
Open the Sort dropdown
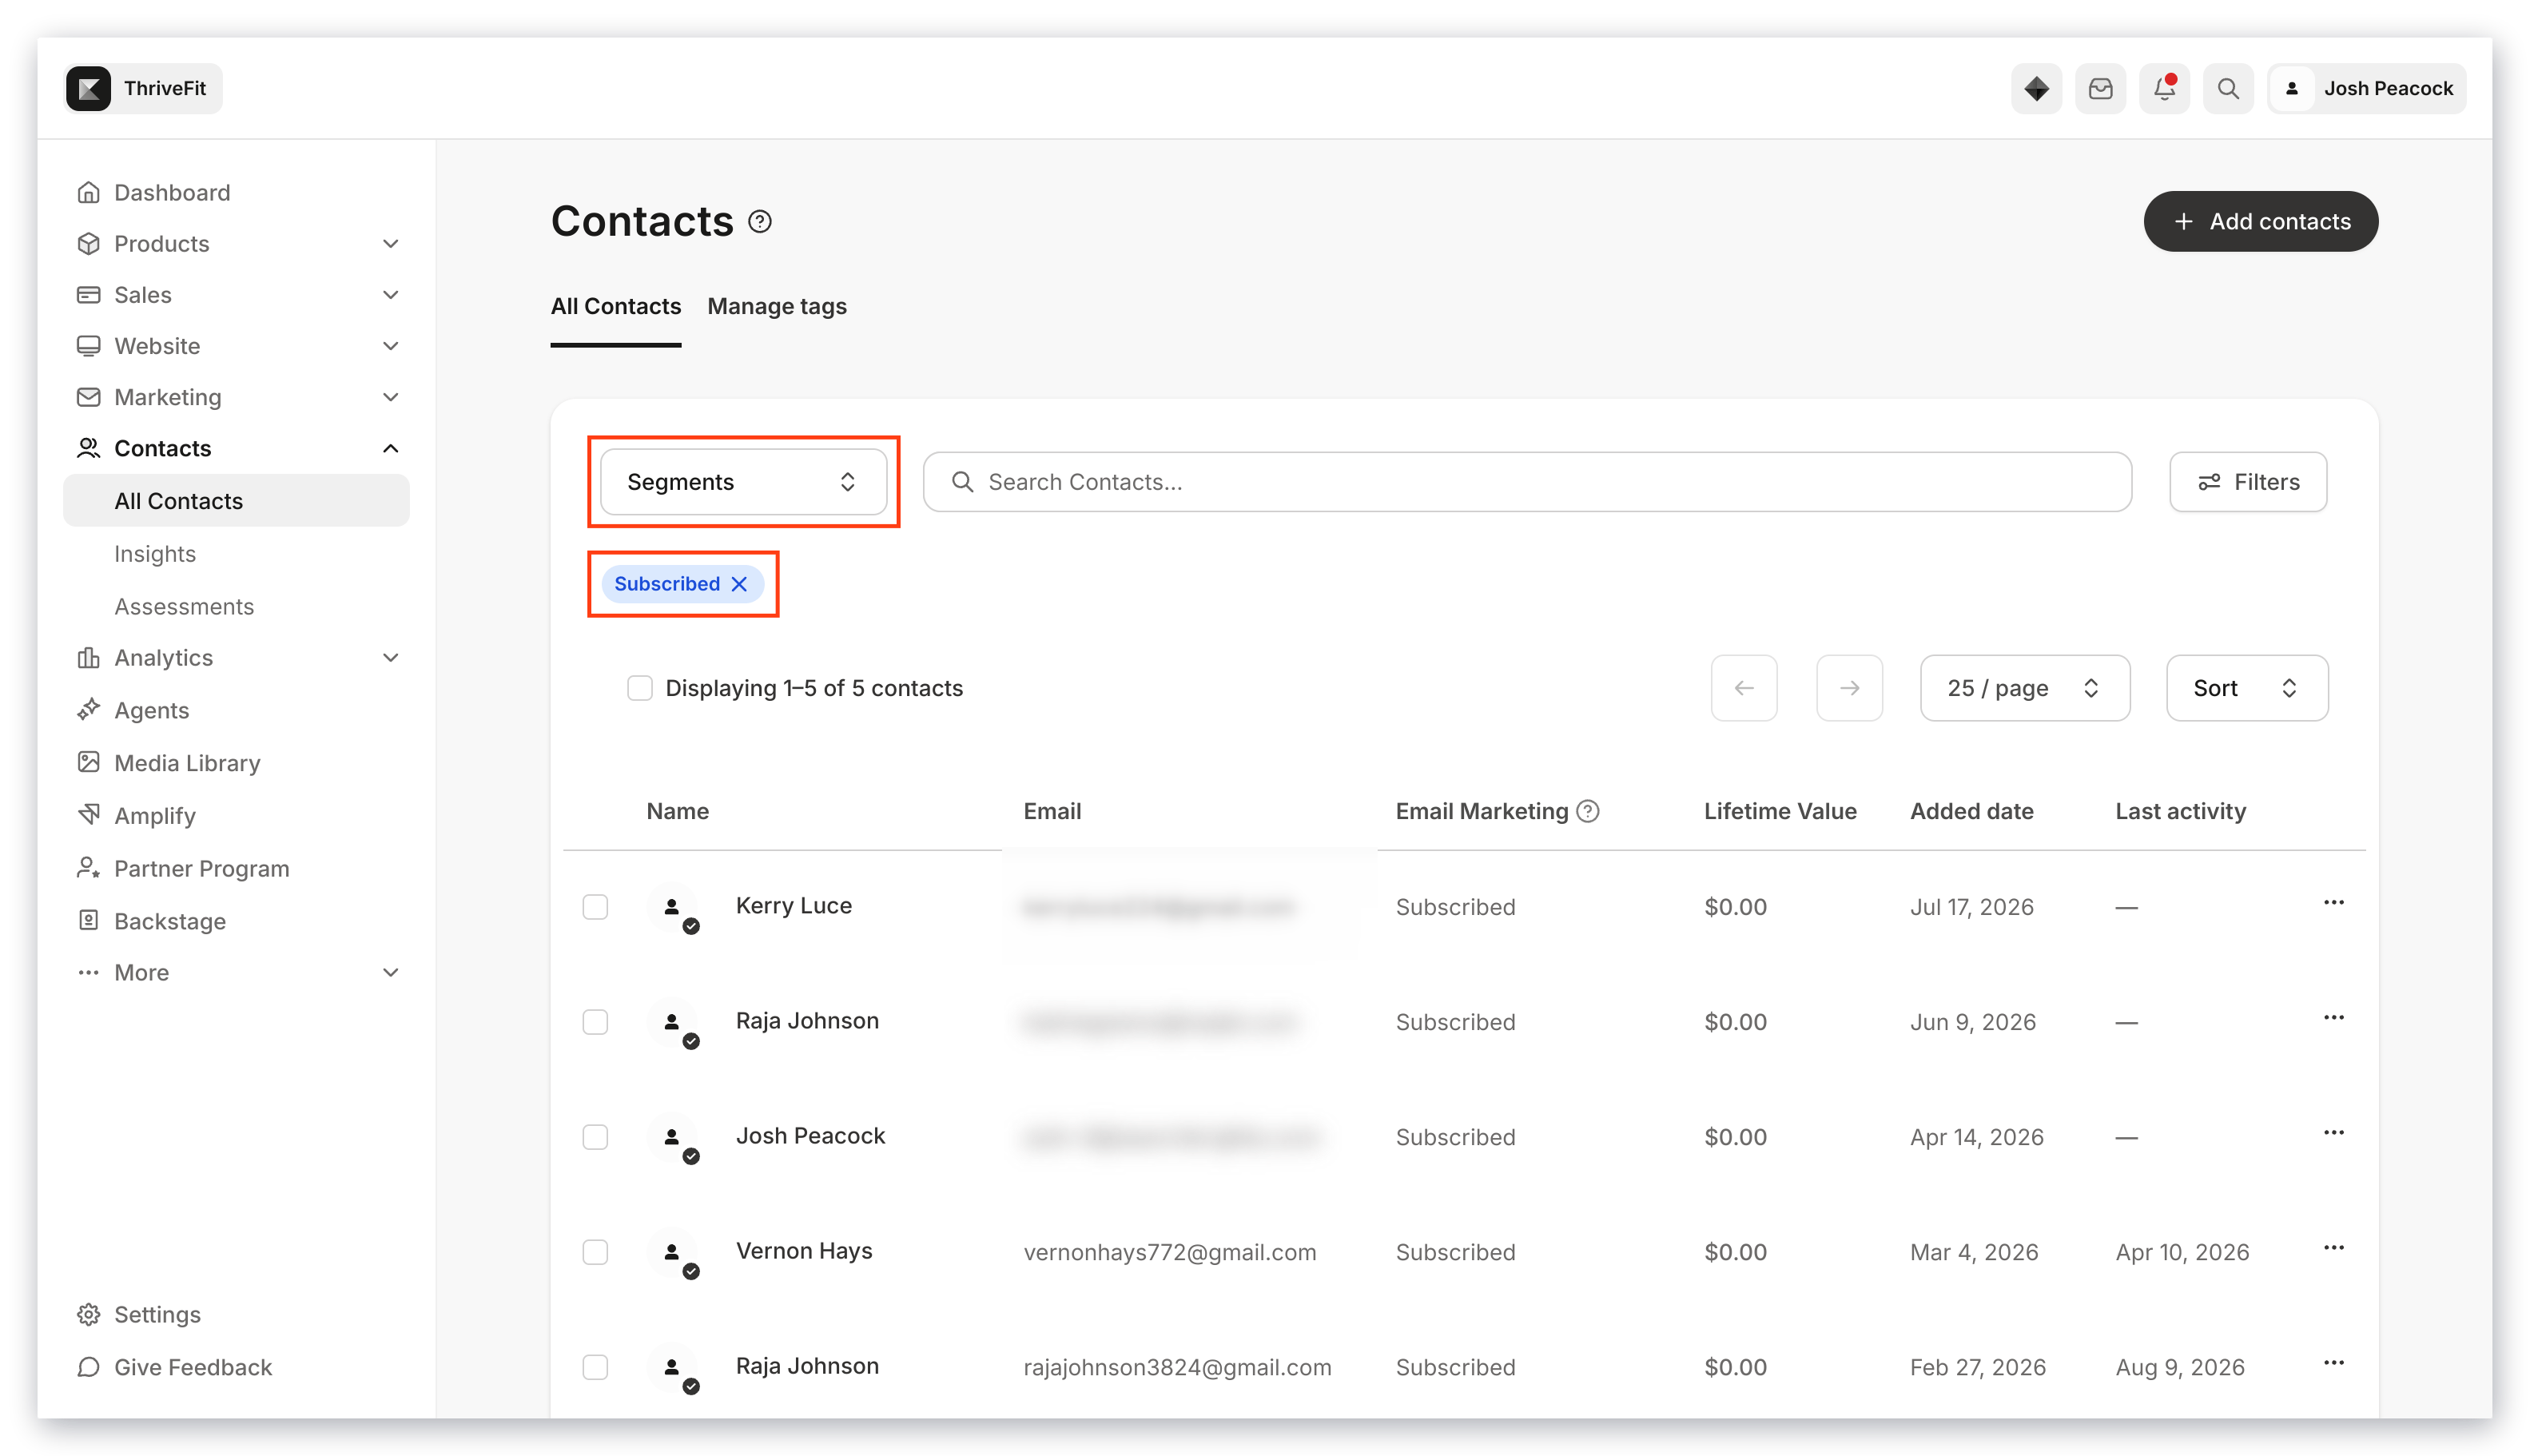pyautogui.click(x=2246, y=688)
